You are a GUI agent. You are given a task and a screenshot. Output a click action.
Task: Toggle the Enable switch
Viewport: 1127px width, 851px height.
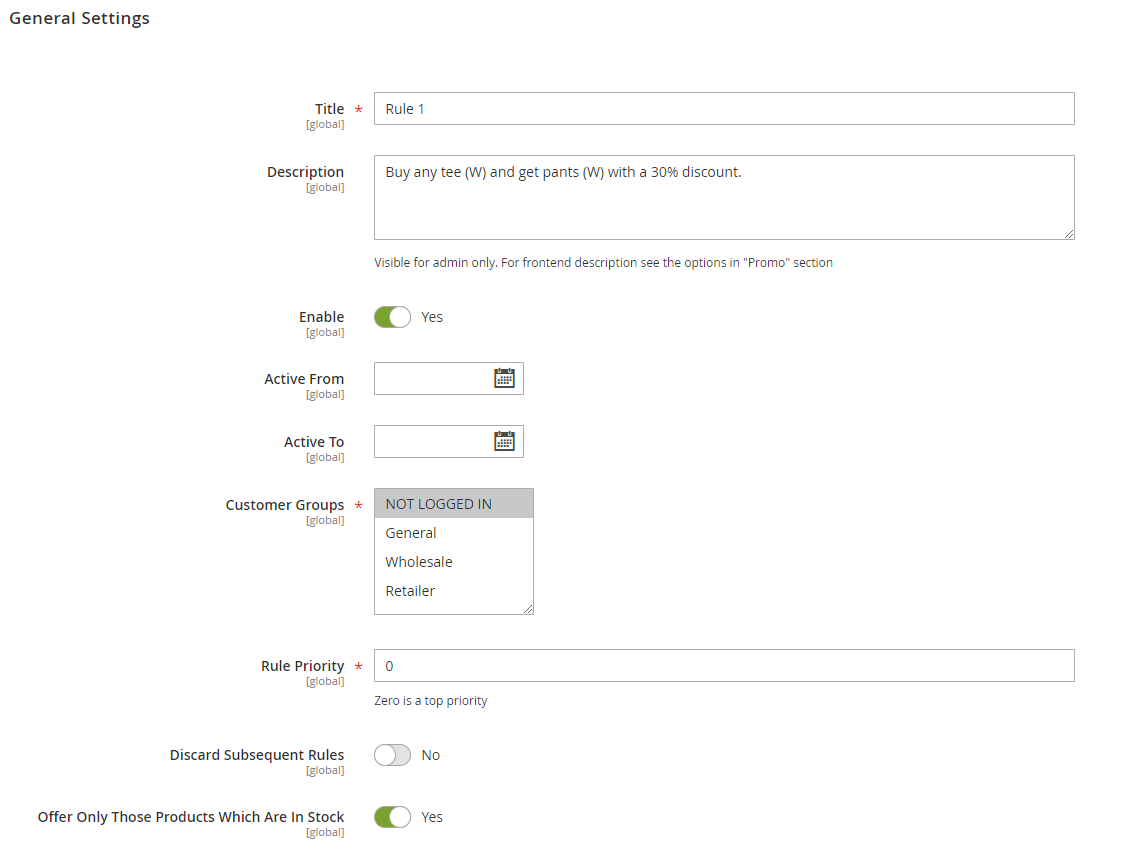pos(392,317)
